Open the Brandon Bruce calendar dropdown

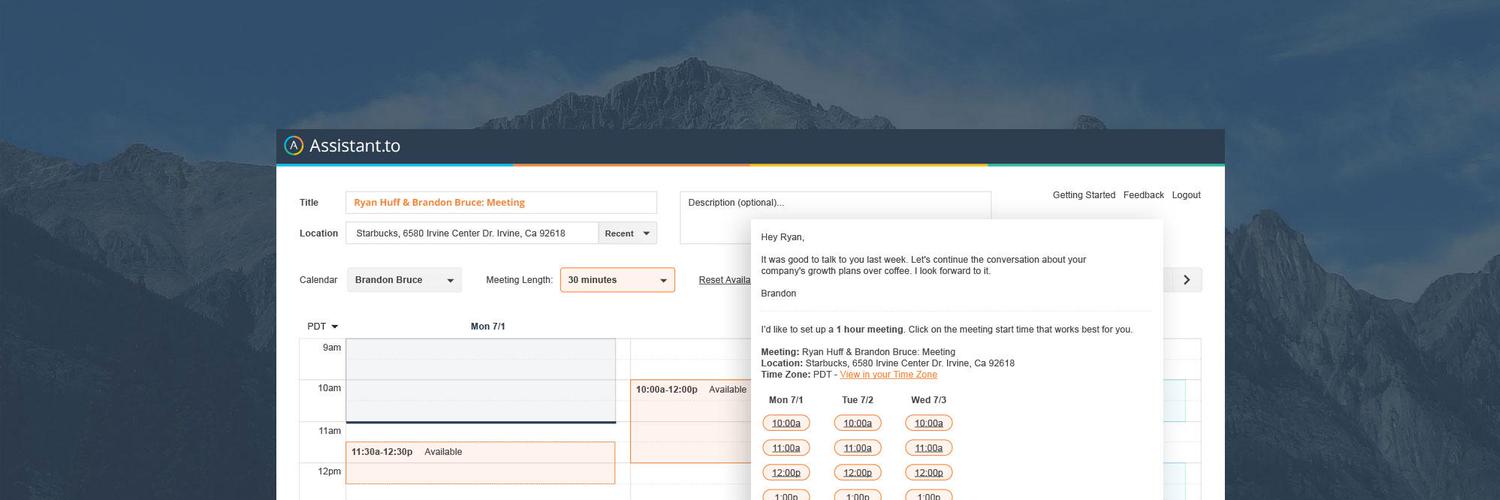[404, 280]
